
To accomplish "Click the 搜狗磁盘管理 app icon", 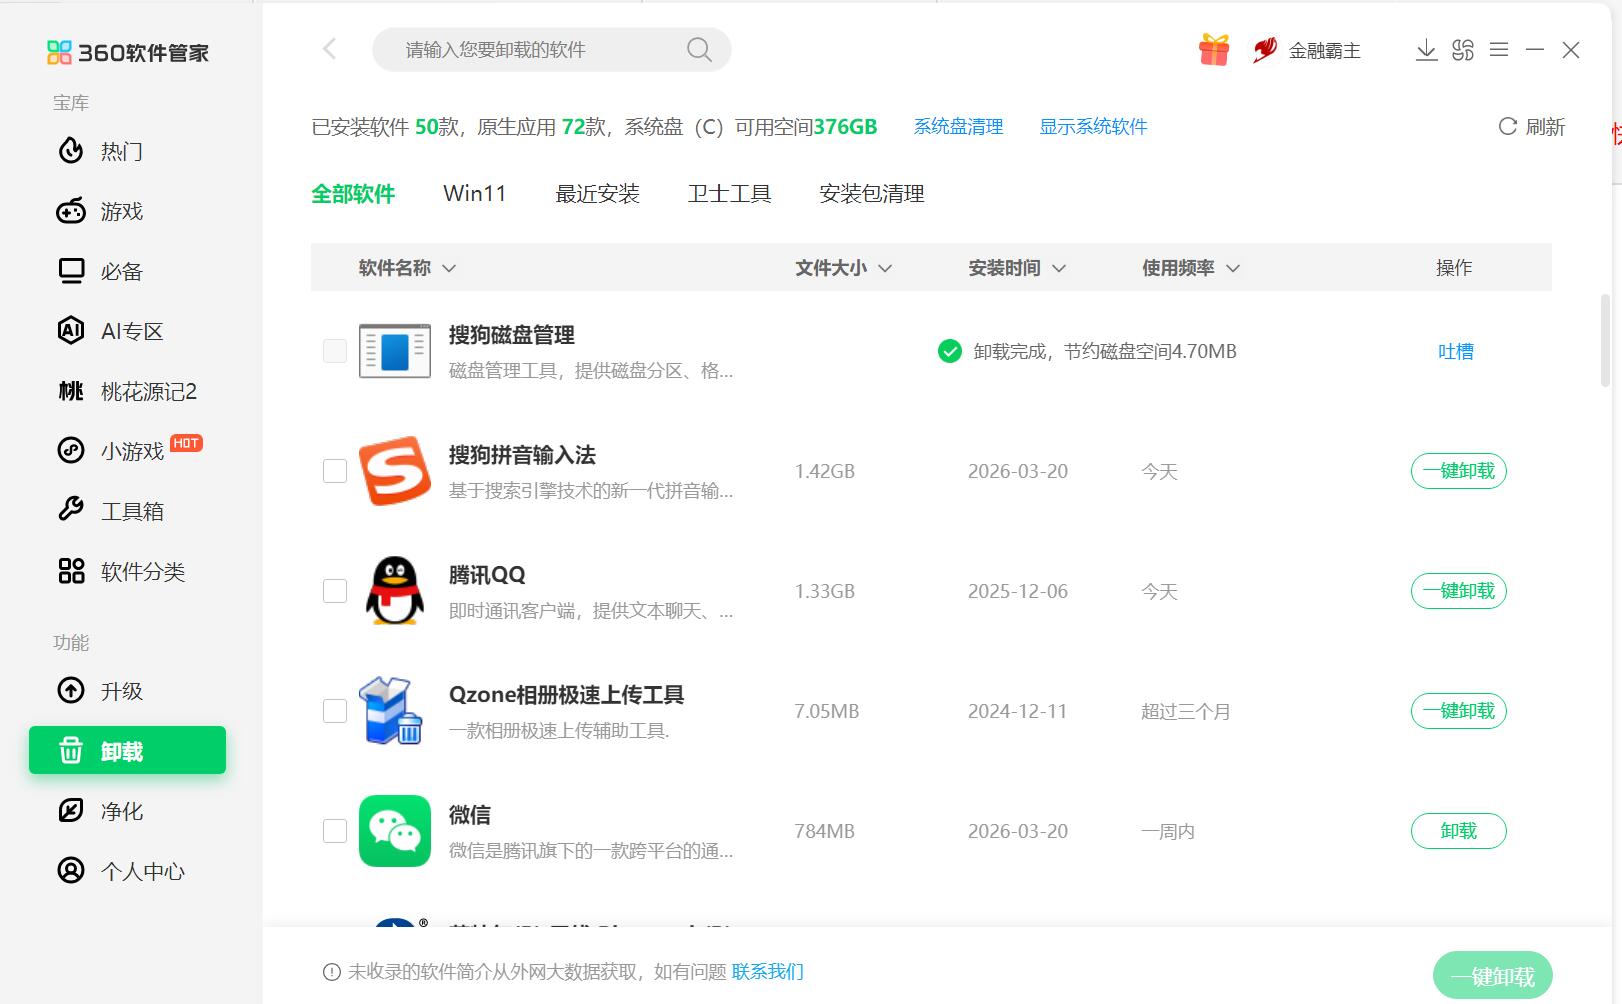I will click(x=395, y=351).
